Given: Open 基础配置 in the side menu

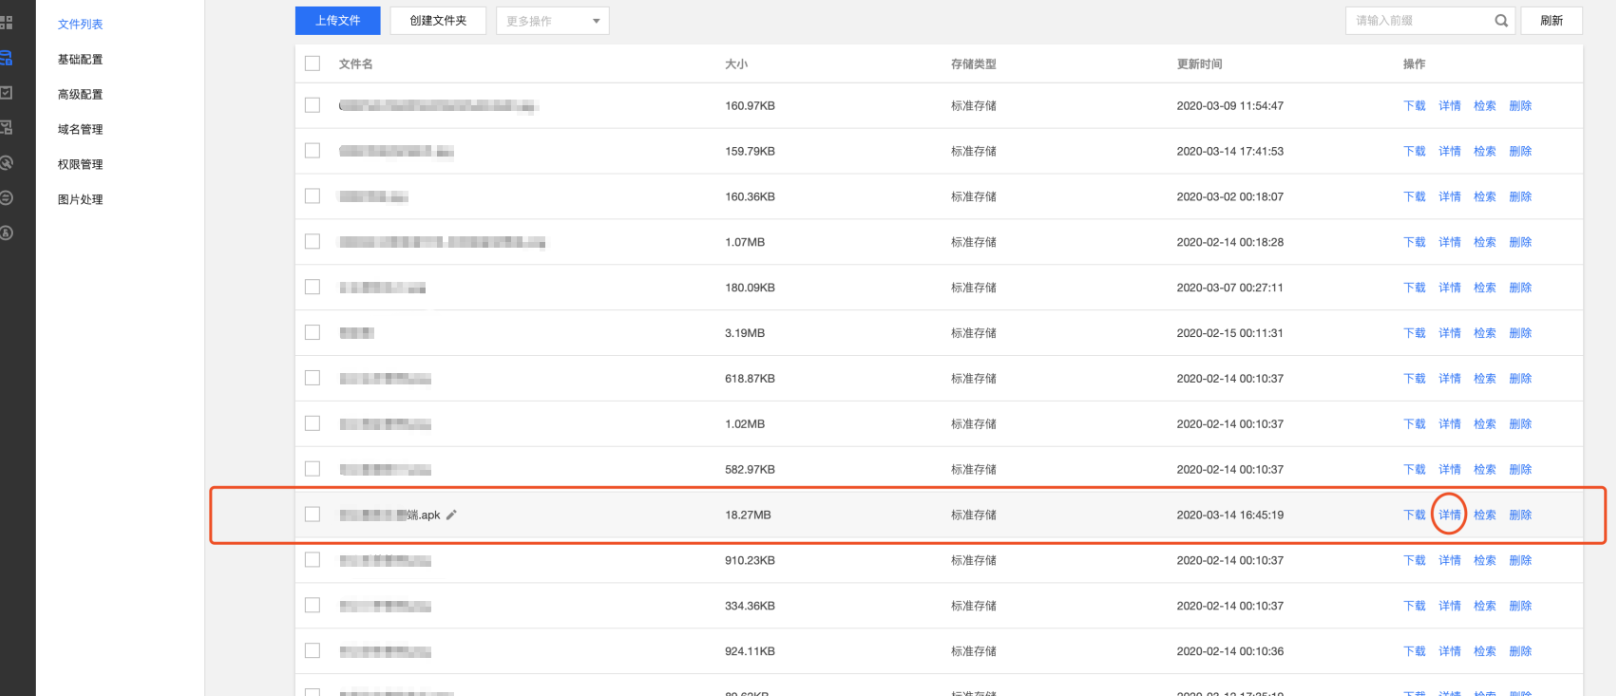Looking at the screenshot, I should [80, 60].
